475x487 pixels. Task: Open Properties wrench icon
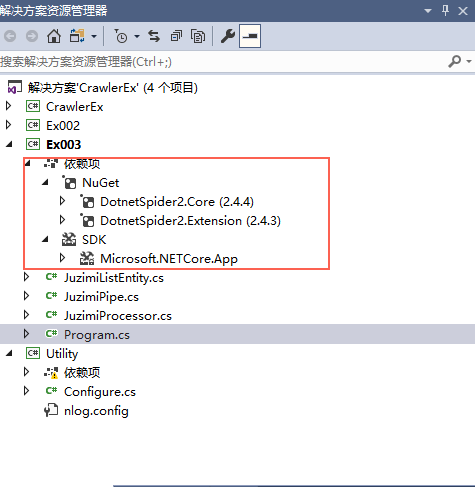pos(228,36)
